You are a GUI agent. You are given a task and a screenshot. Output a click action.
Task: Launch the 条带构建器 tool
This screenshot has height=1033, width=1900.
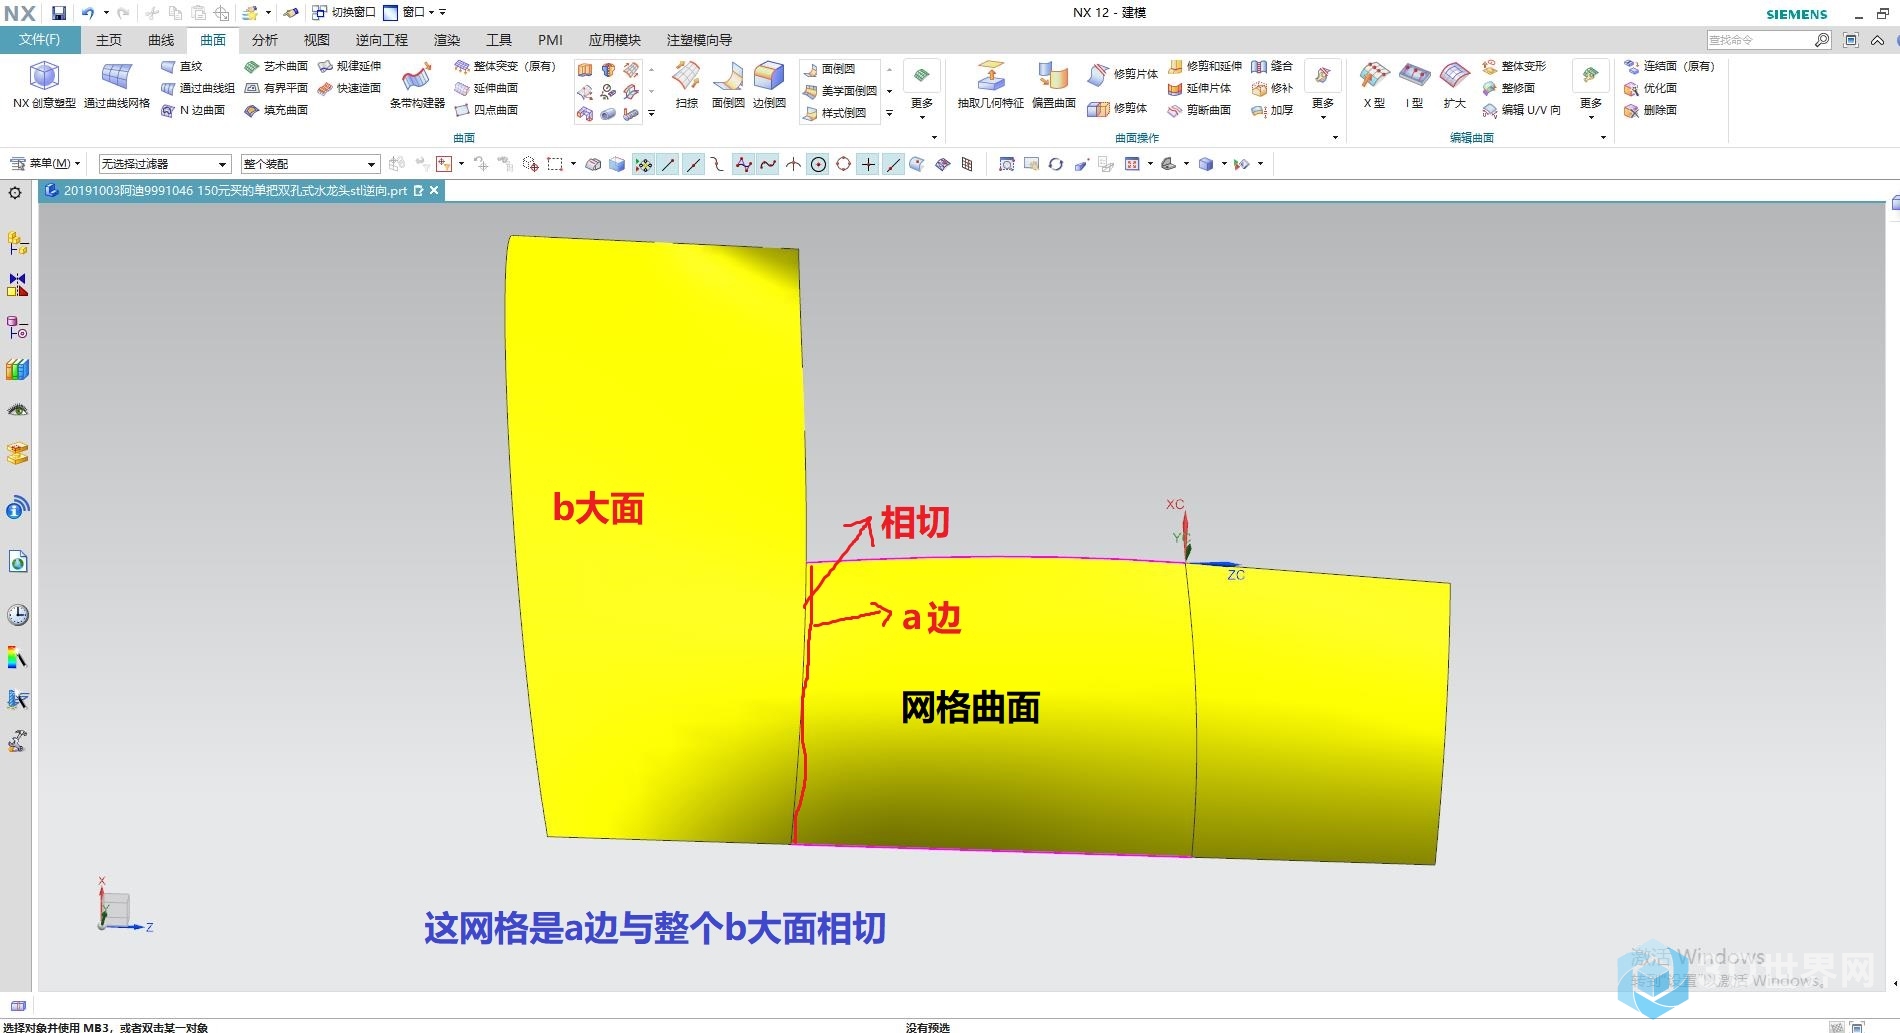click(417, 84)
